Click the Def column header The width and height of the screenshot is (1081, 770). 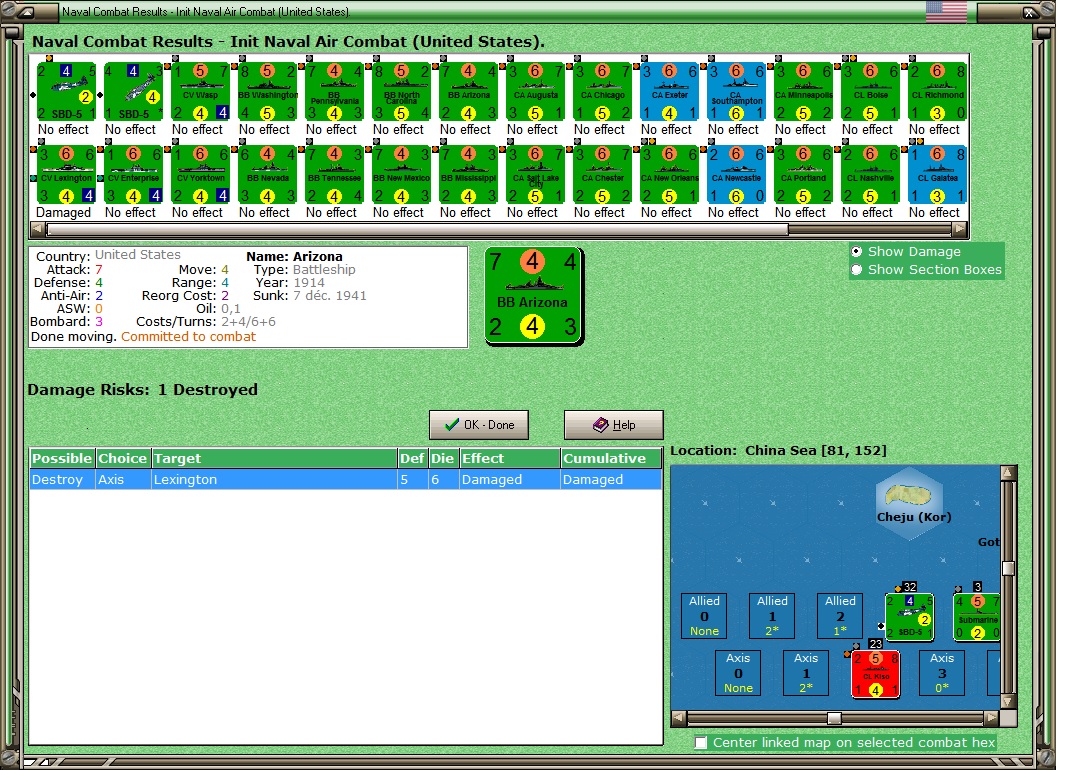pyautogui.click(x=412, y=458)
